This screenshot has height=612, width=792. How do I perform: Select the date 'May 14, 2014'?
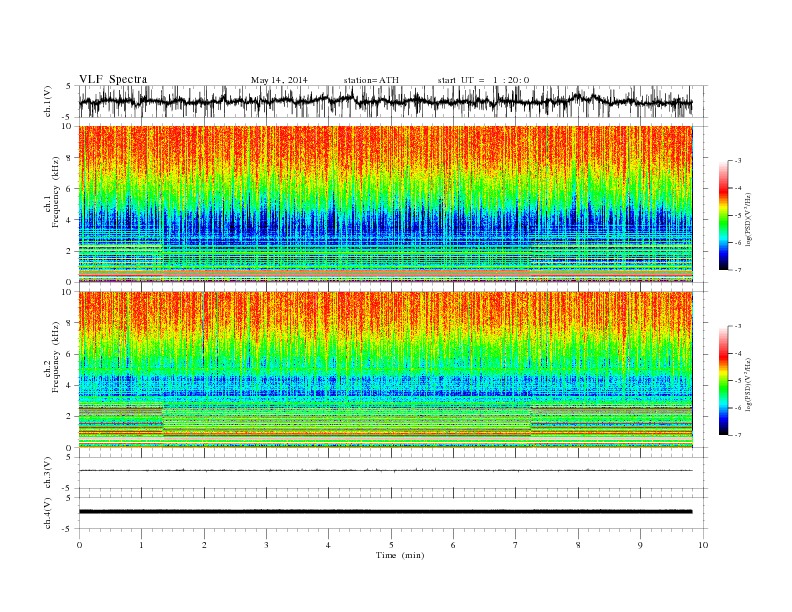[x=279, y=80]
